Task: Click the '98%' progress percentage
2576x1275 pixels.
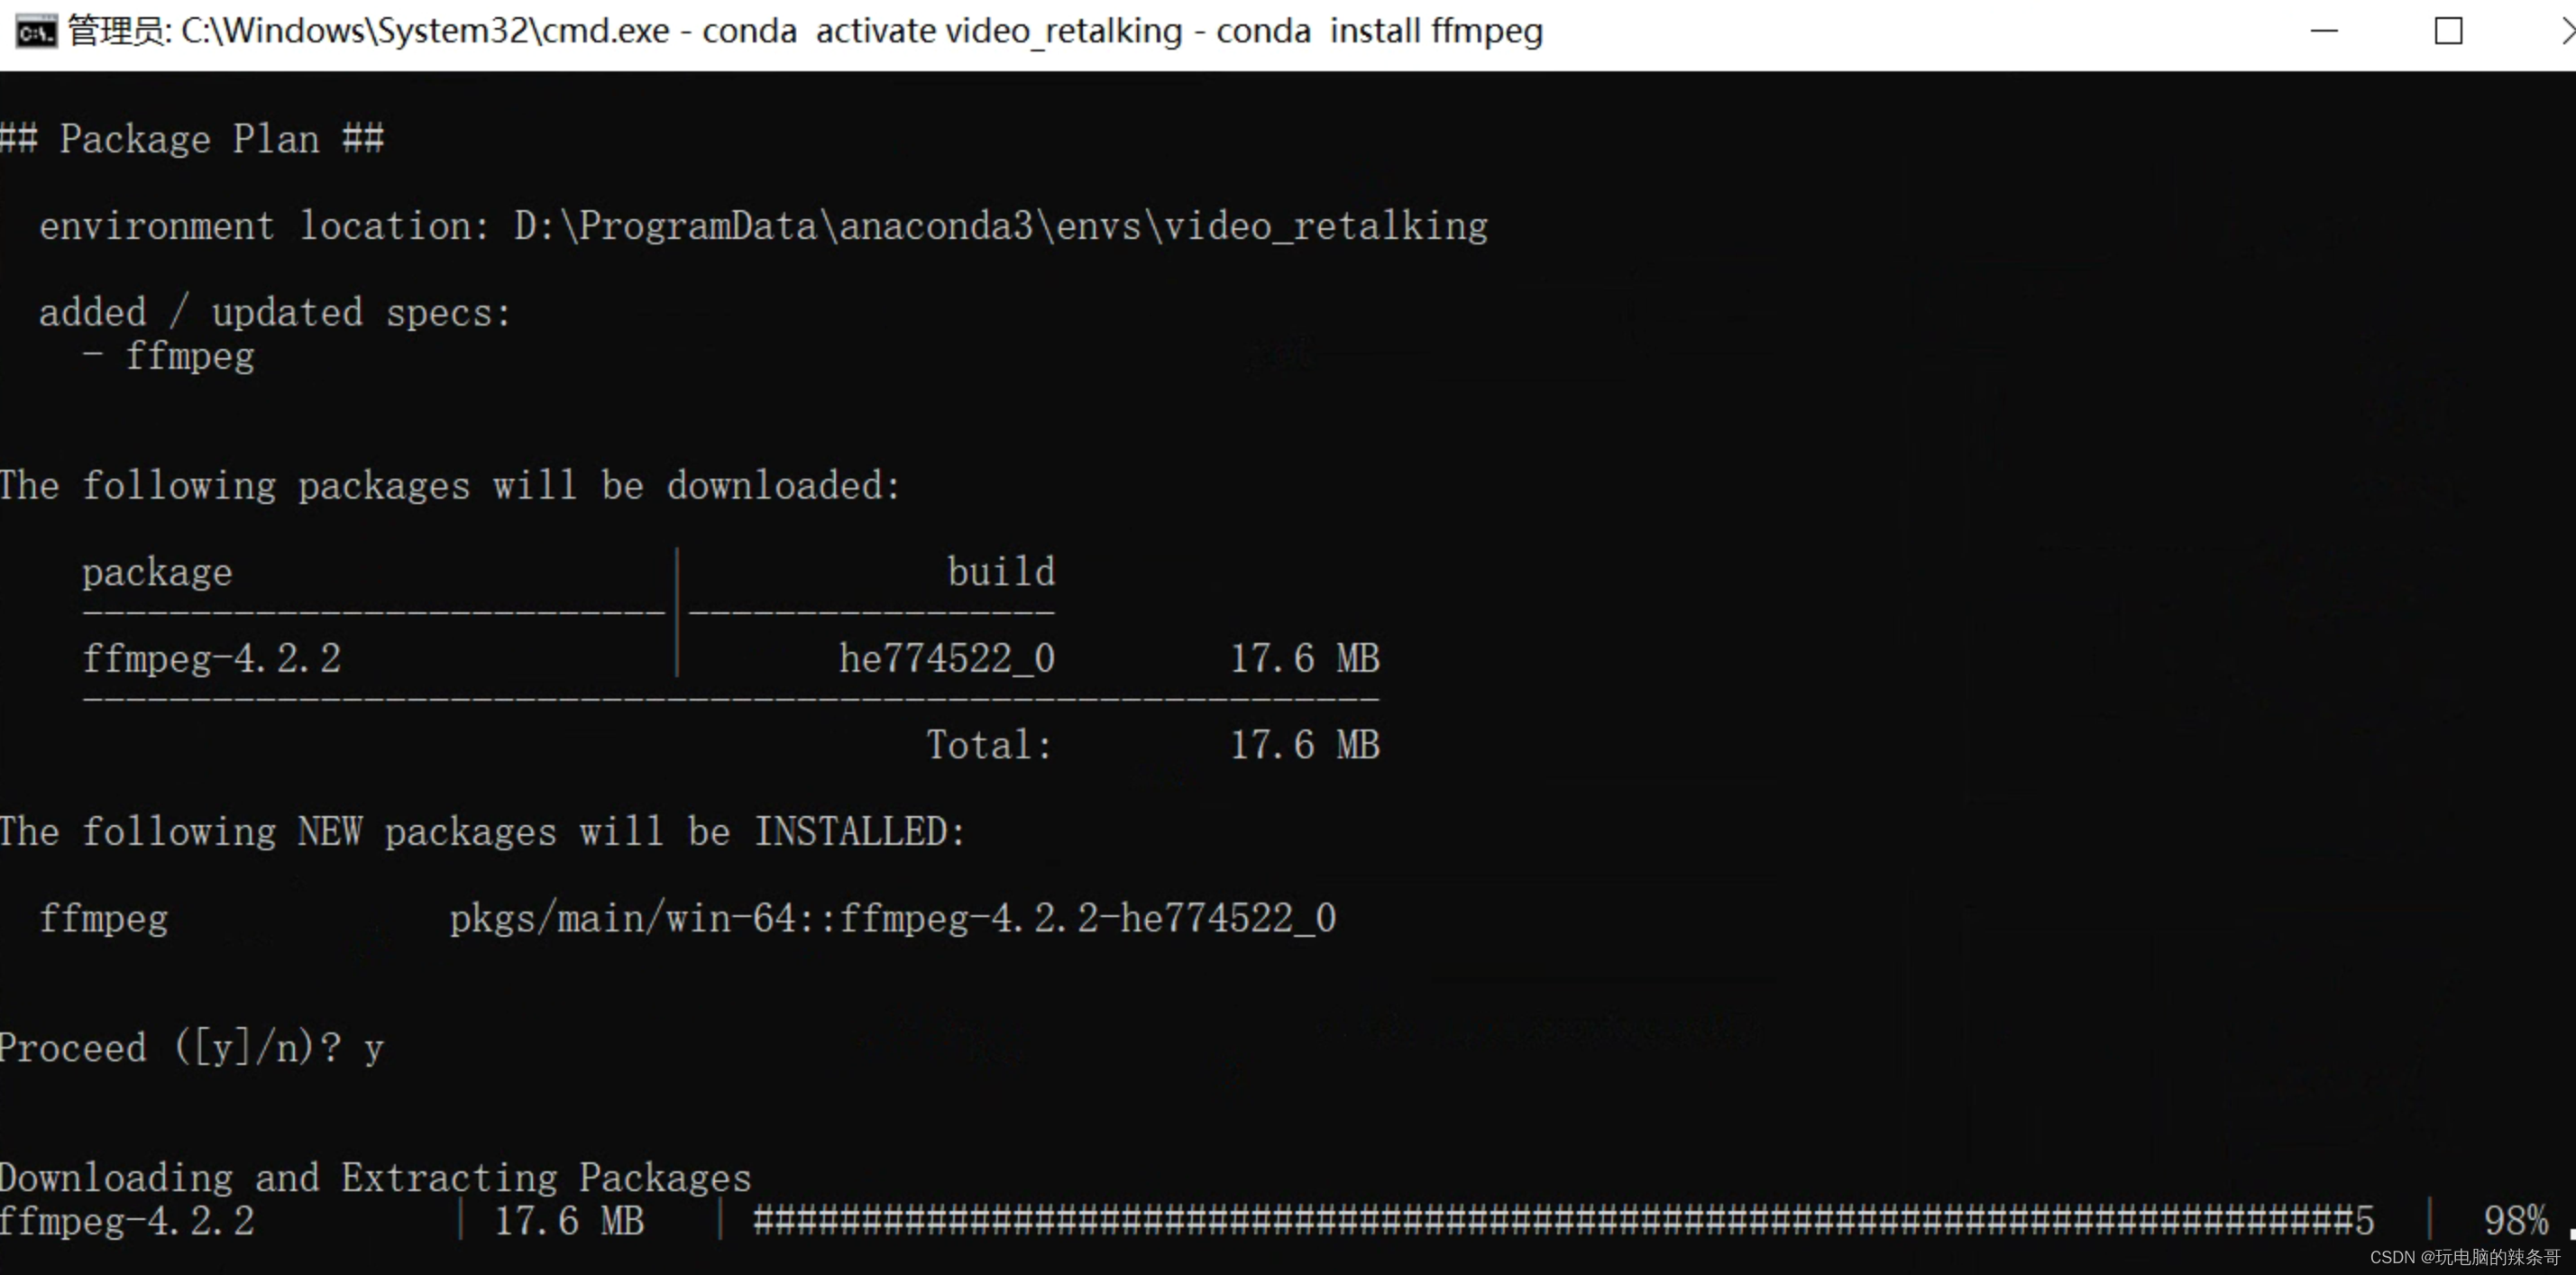Action: (2516, 1221)
